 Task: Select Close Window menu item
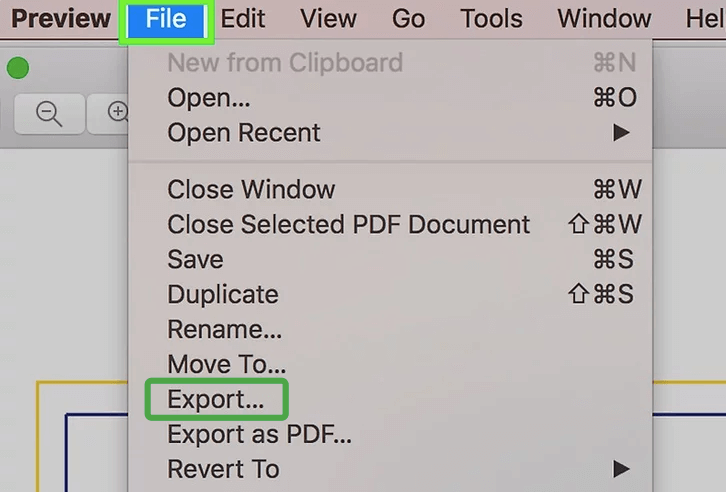[251, 189]
